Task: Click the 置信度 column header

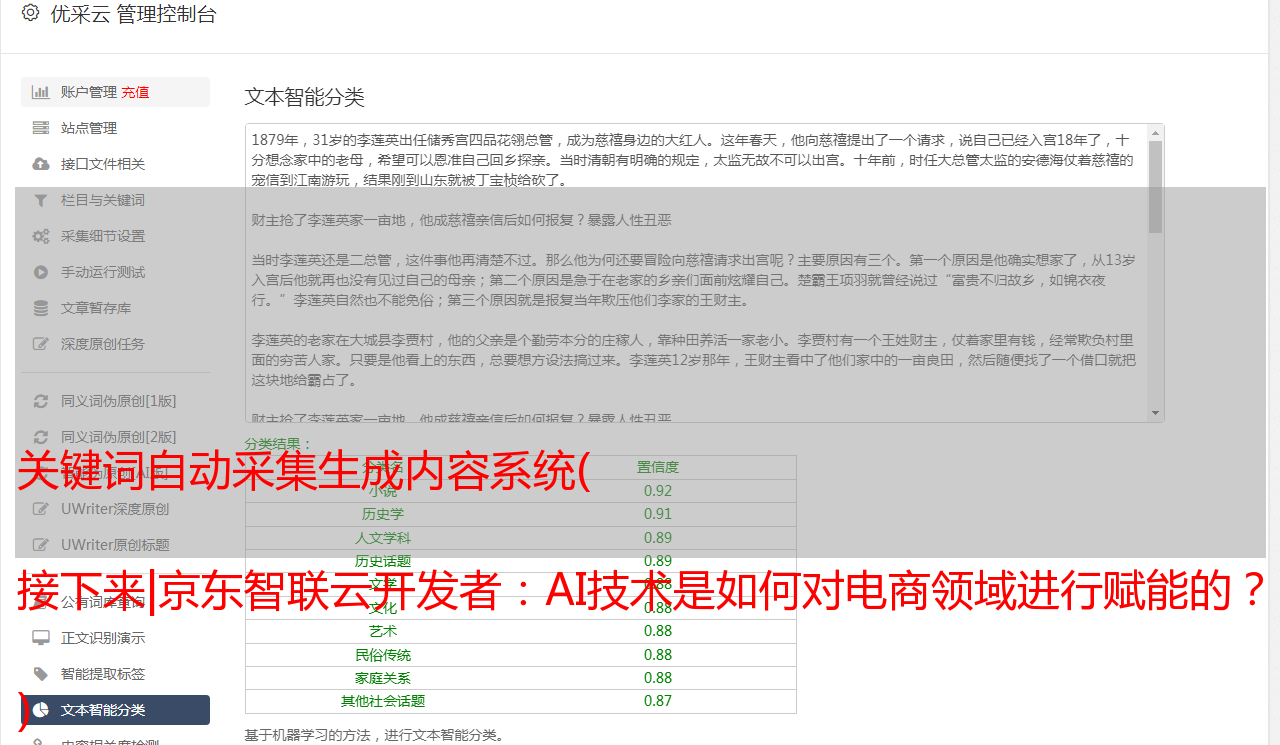Action: tap(658, 467)
